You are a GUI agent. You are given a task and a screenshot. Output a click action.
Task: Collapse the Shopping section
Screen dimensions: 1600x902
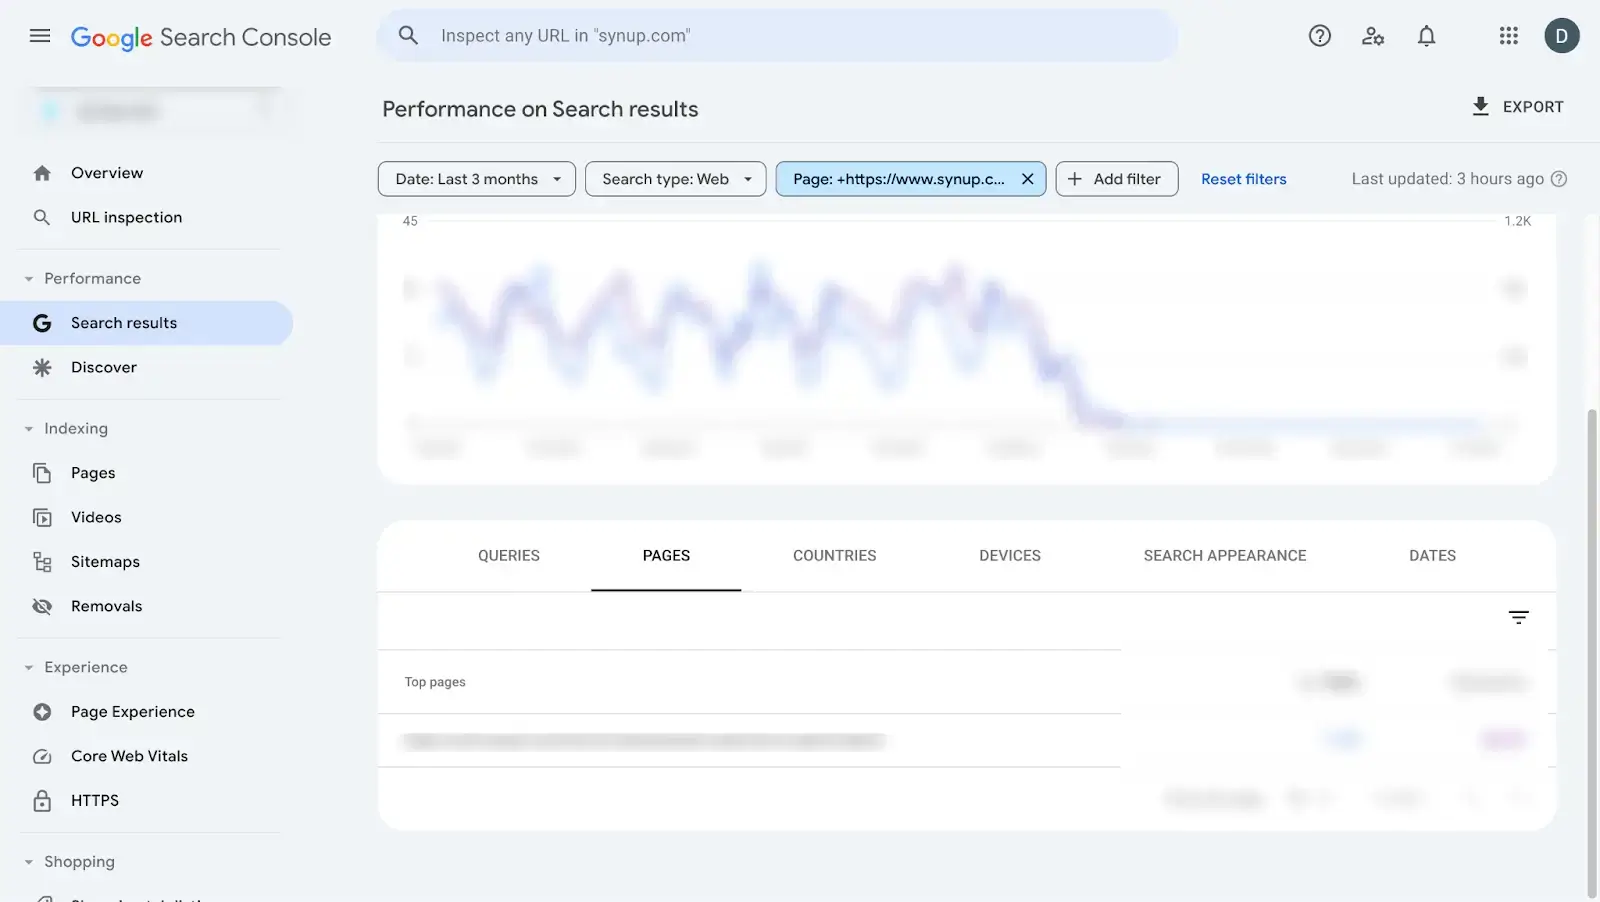(29, 862)
